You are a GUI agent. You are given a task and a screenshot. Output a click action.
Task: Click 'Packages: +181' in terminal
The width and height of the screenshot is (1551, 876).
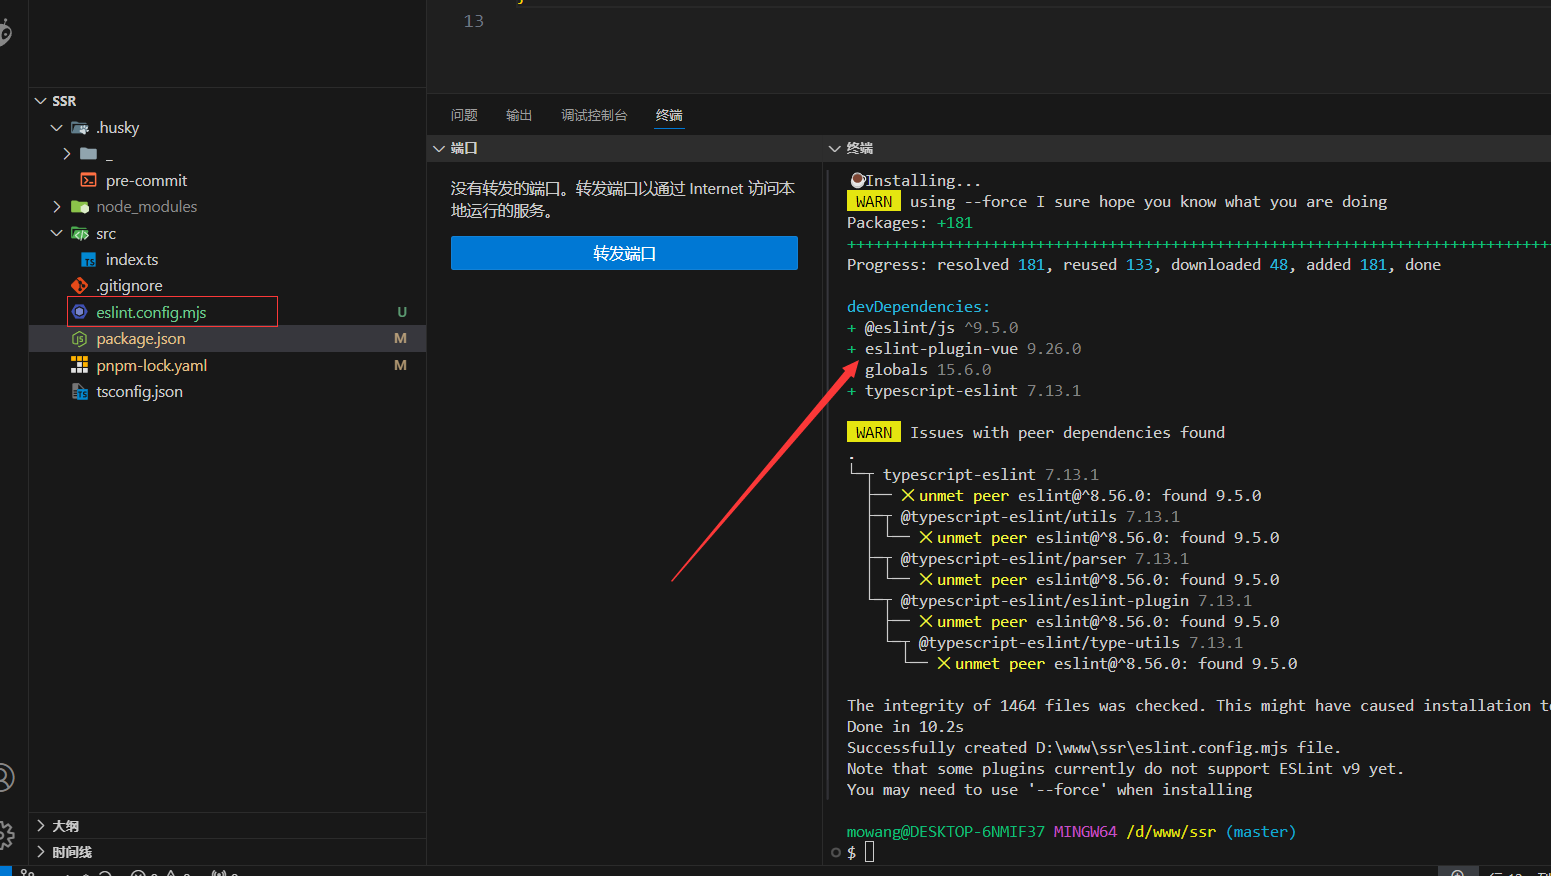point(910,223)
